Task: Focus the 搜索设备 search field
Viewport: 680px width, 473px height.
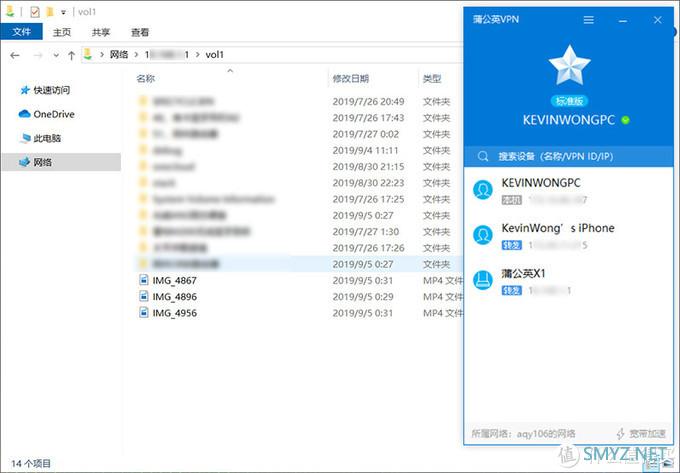Action: click(x=569, y=157)
